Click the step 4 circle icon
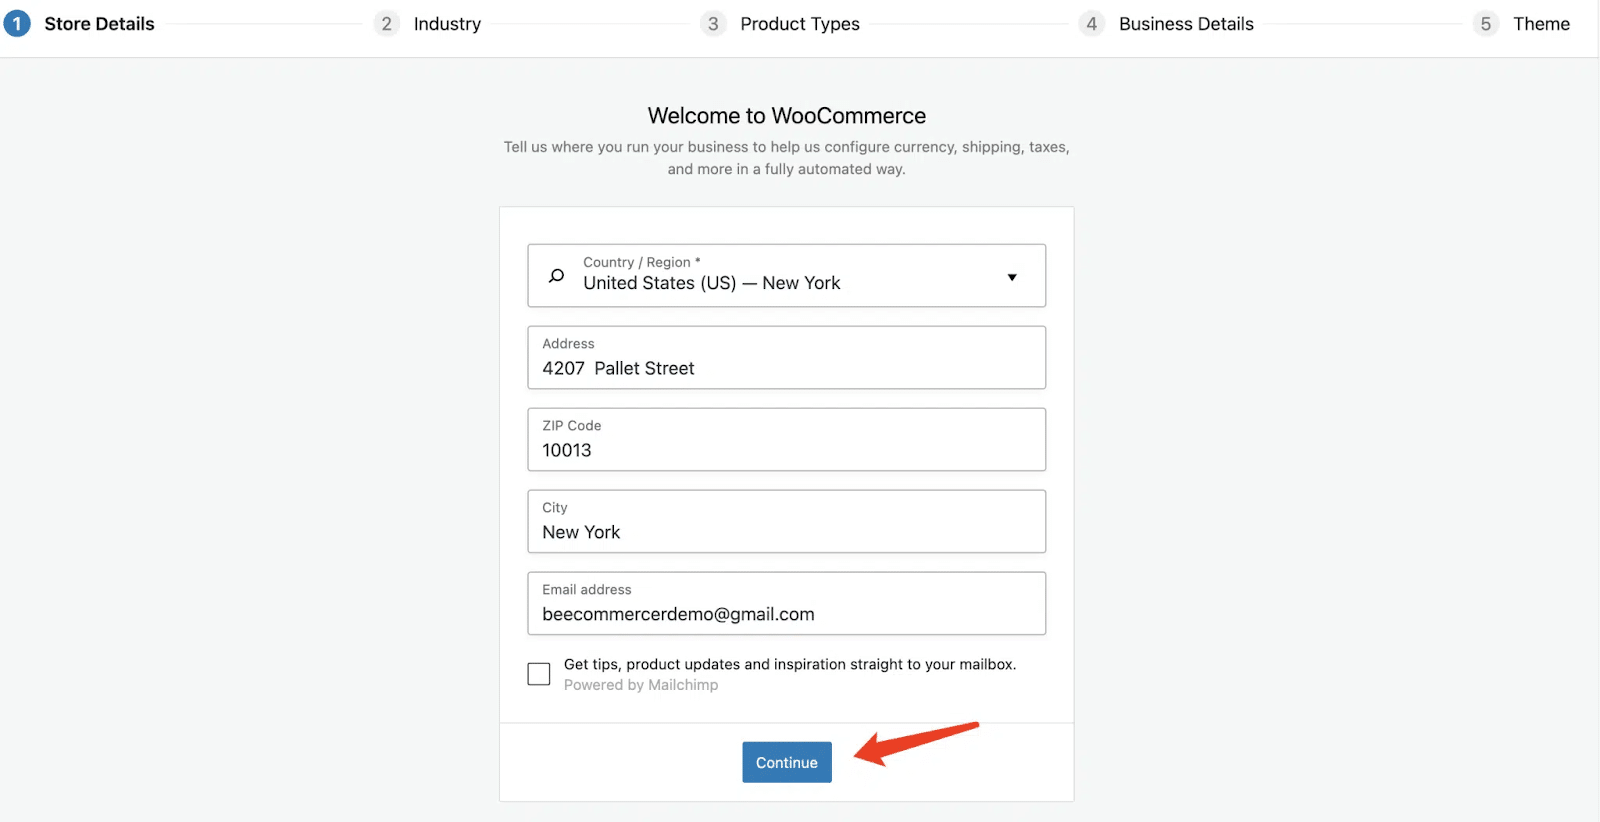Screen dimensions: 1600x822 tap(1092, 23)
